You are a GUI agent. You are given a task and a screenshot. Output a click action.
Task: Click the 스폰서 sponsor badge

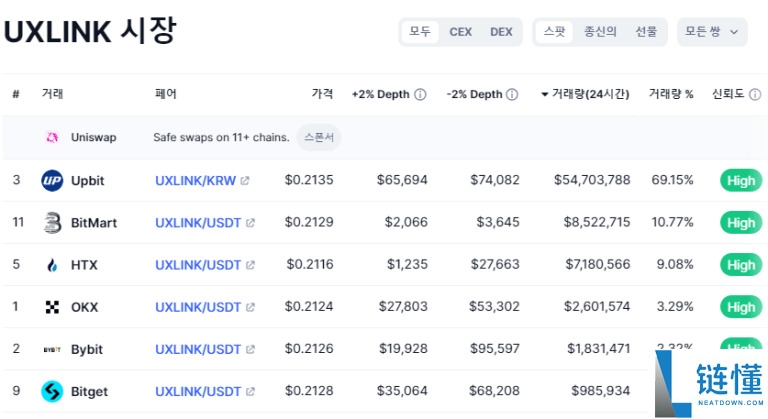coord(319,137)
